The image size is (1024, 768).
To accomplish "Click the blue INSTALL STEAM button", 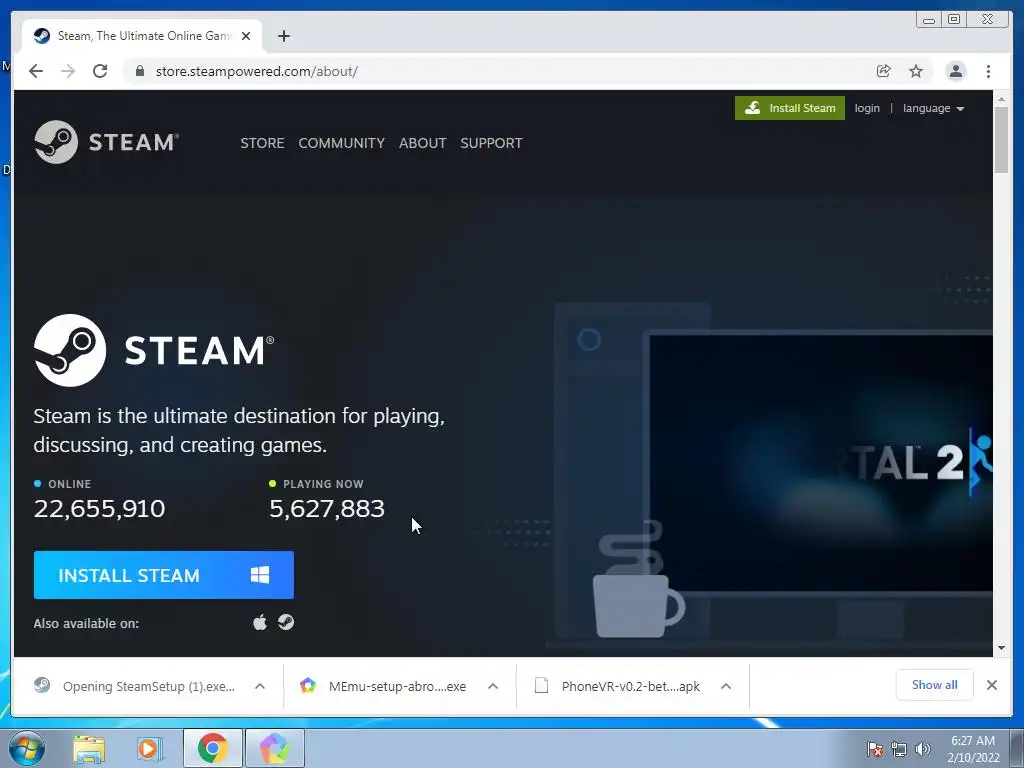I will tap(164, 575).
